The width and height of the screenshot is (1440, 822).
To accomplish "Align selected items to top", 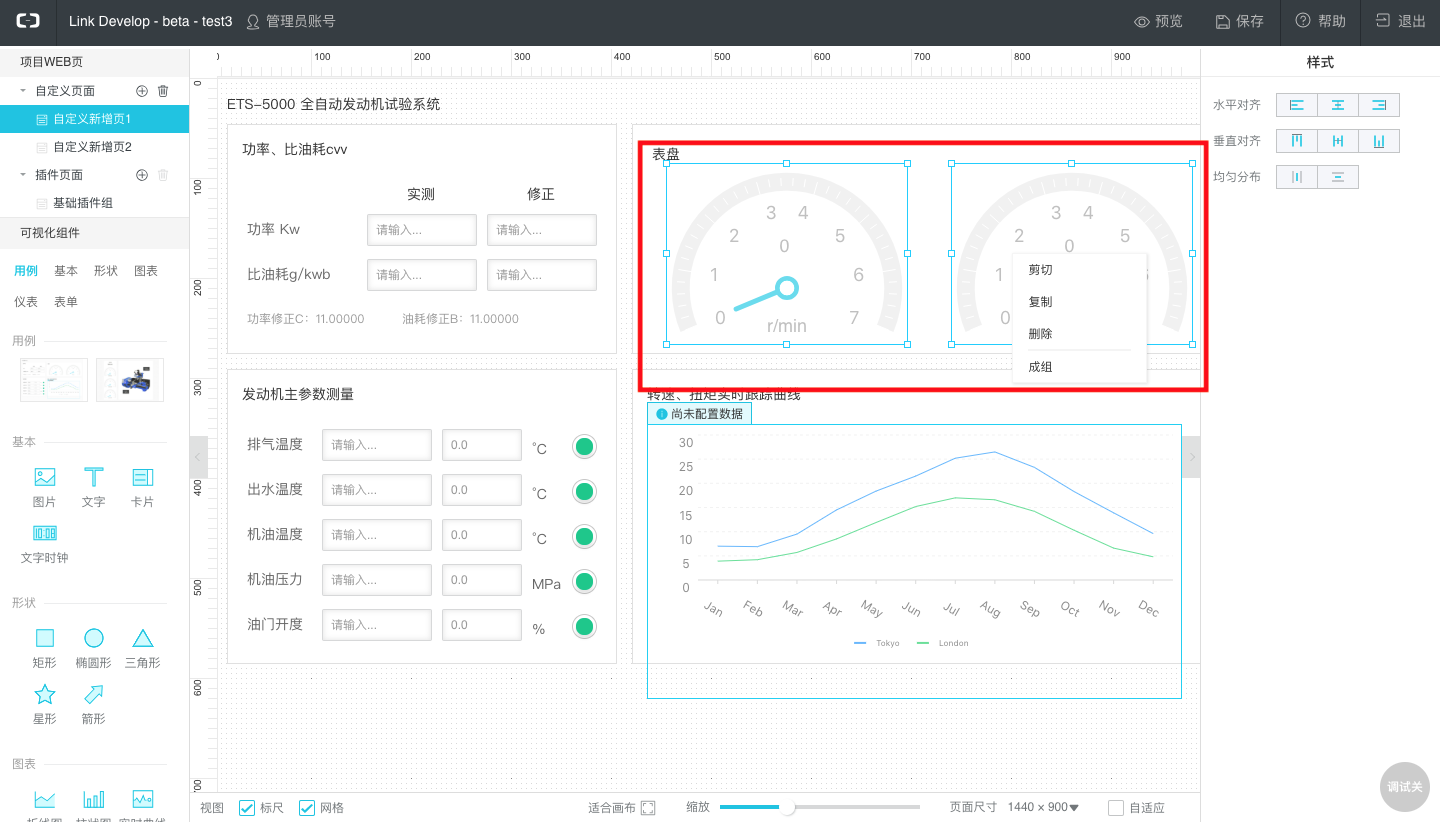I will point(1297,141).
